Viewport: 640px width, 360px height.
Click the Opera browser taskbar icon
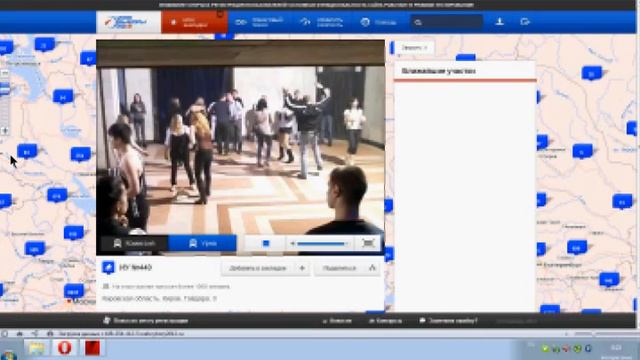(64, 348)
